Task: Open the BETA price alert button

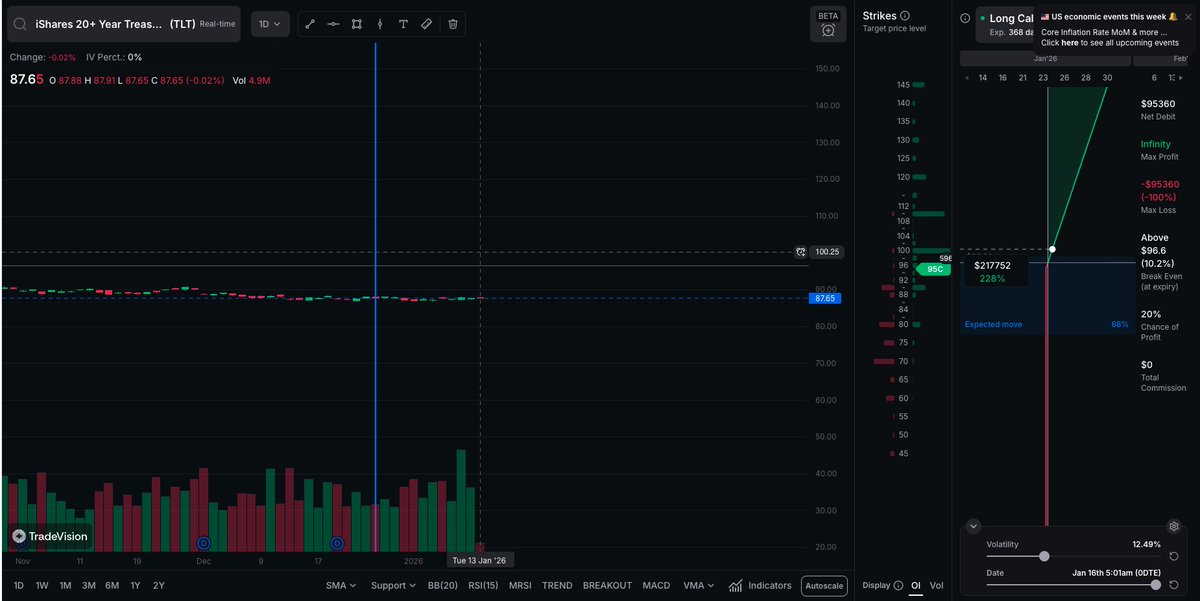Action: coord(828,24)
